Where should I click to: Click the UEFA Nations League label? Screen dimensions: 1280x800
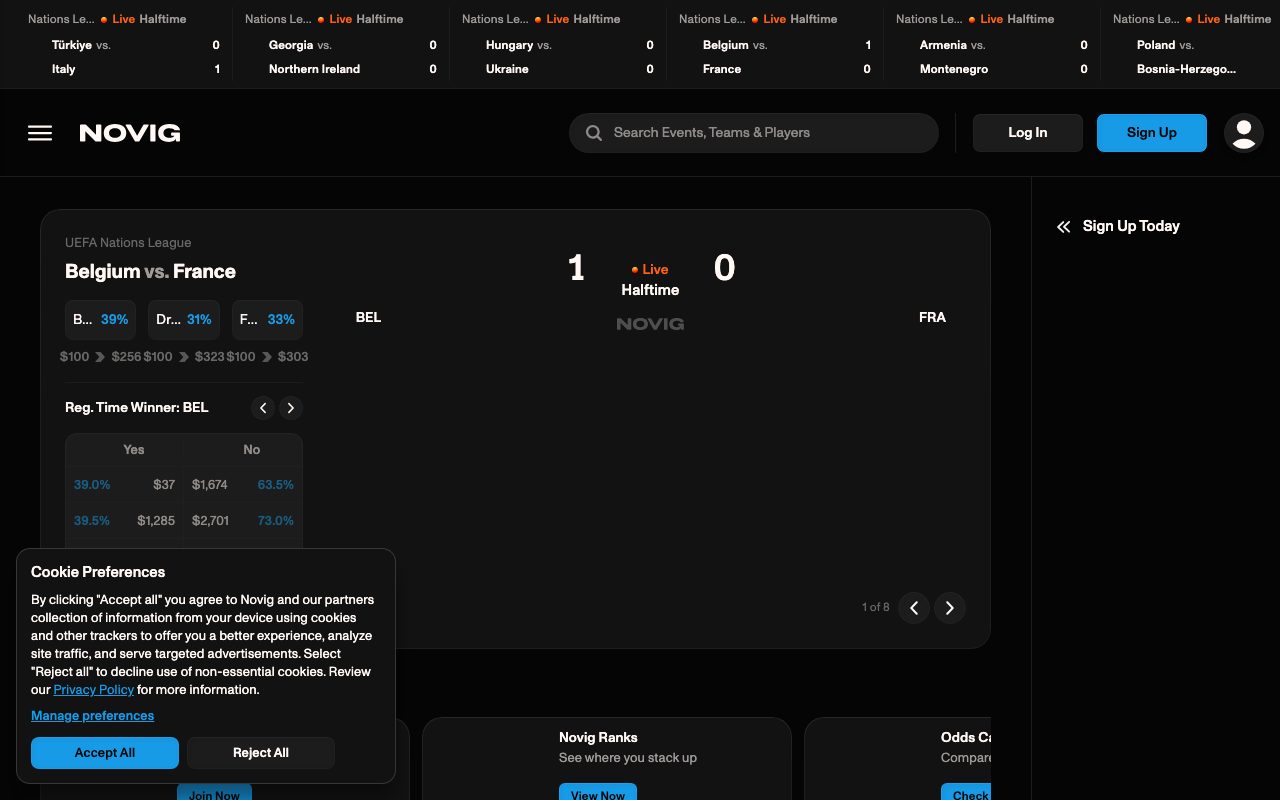(128, 243)
